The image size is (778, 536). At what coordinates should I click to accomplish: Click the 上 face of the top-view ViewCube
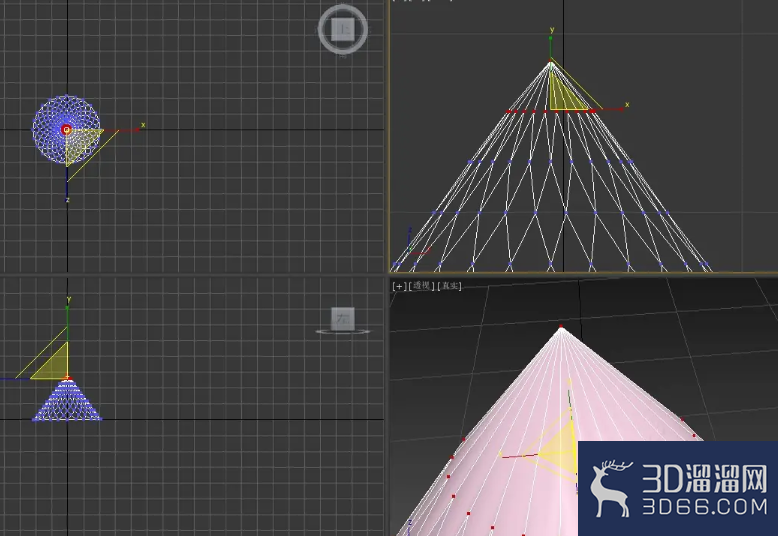click(342, 29)
